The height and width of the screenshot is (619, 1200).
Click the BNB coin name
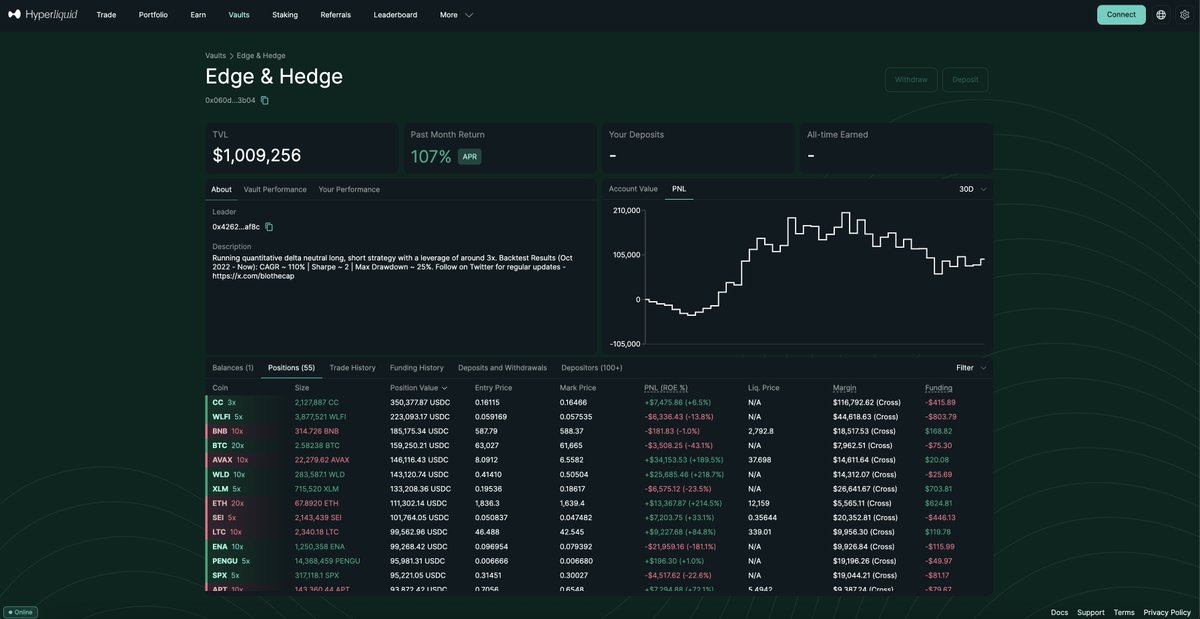click(x=219, y=431)
